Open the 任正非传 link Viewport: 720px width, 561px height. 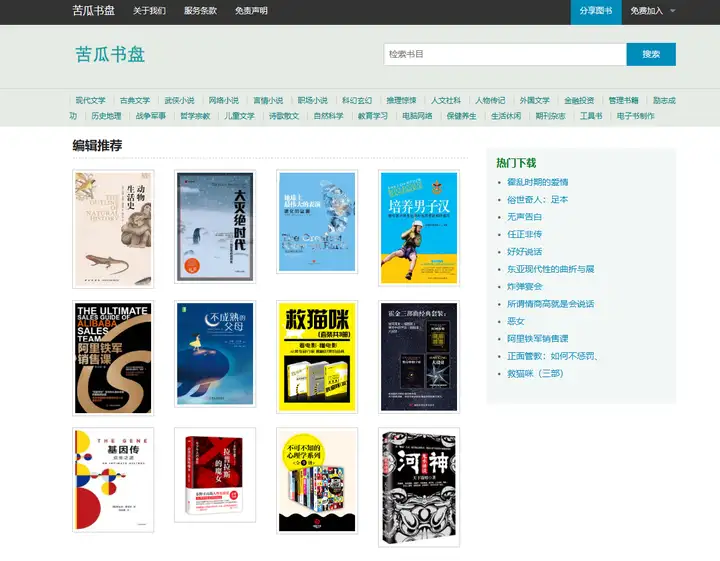pos(524,234)
